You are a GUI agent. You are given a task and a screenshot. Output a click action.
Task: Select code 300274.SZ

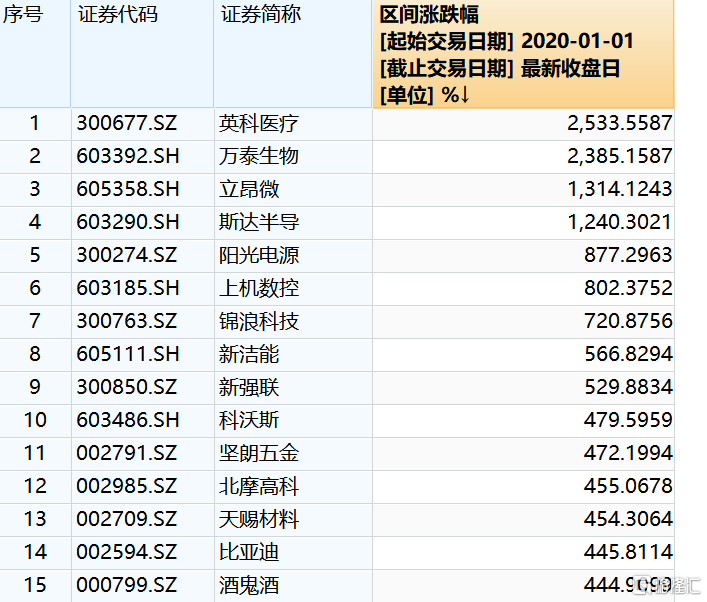click(x=127, y=255)
